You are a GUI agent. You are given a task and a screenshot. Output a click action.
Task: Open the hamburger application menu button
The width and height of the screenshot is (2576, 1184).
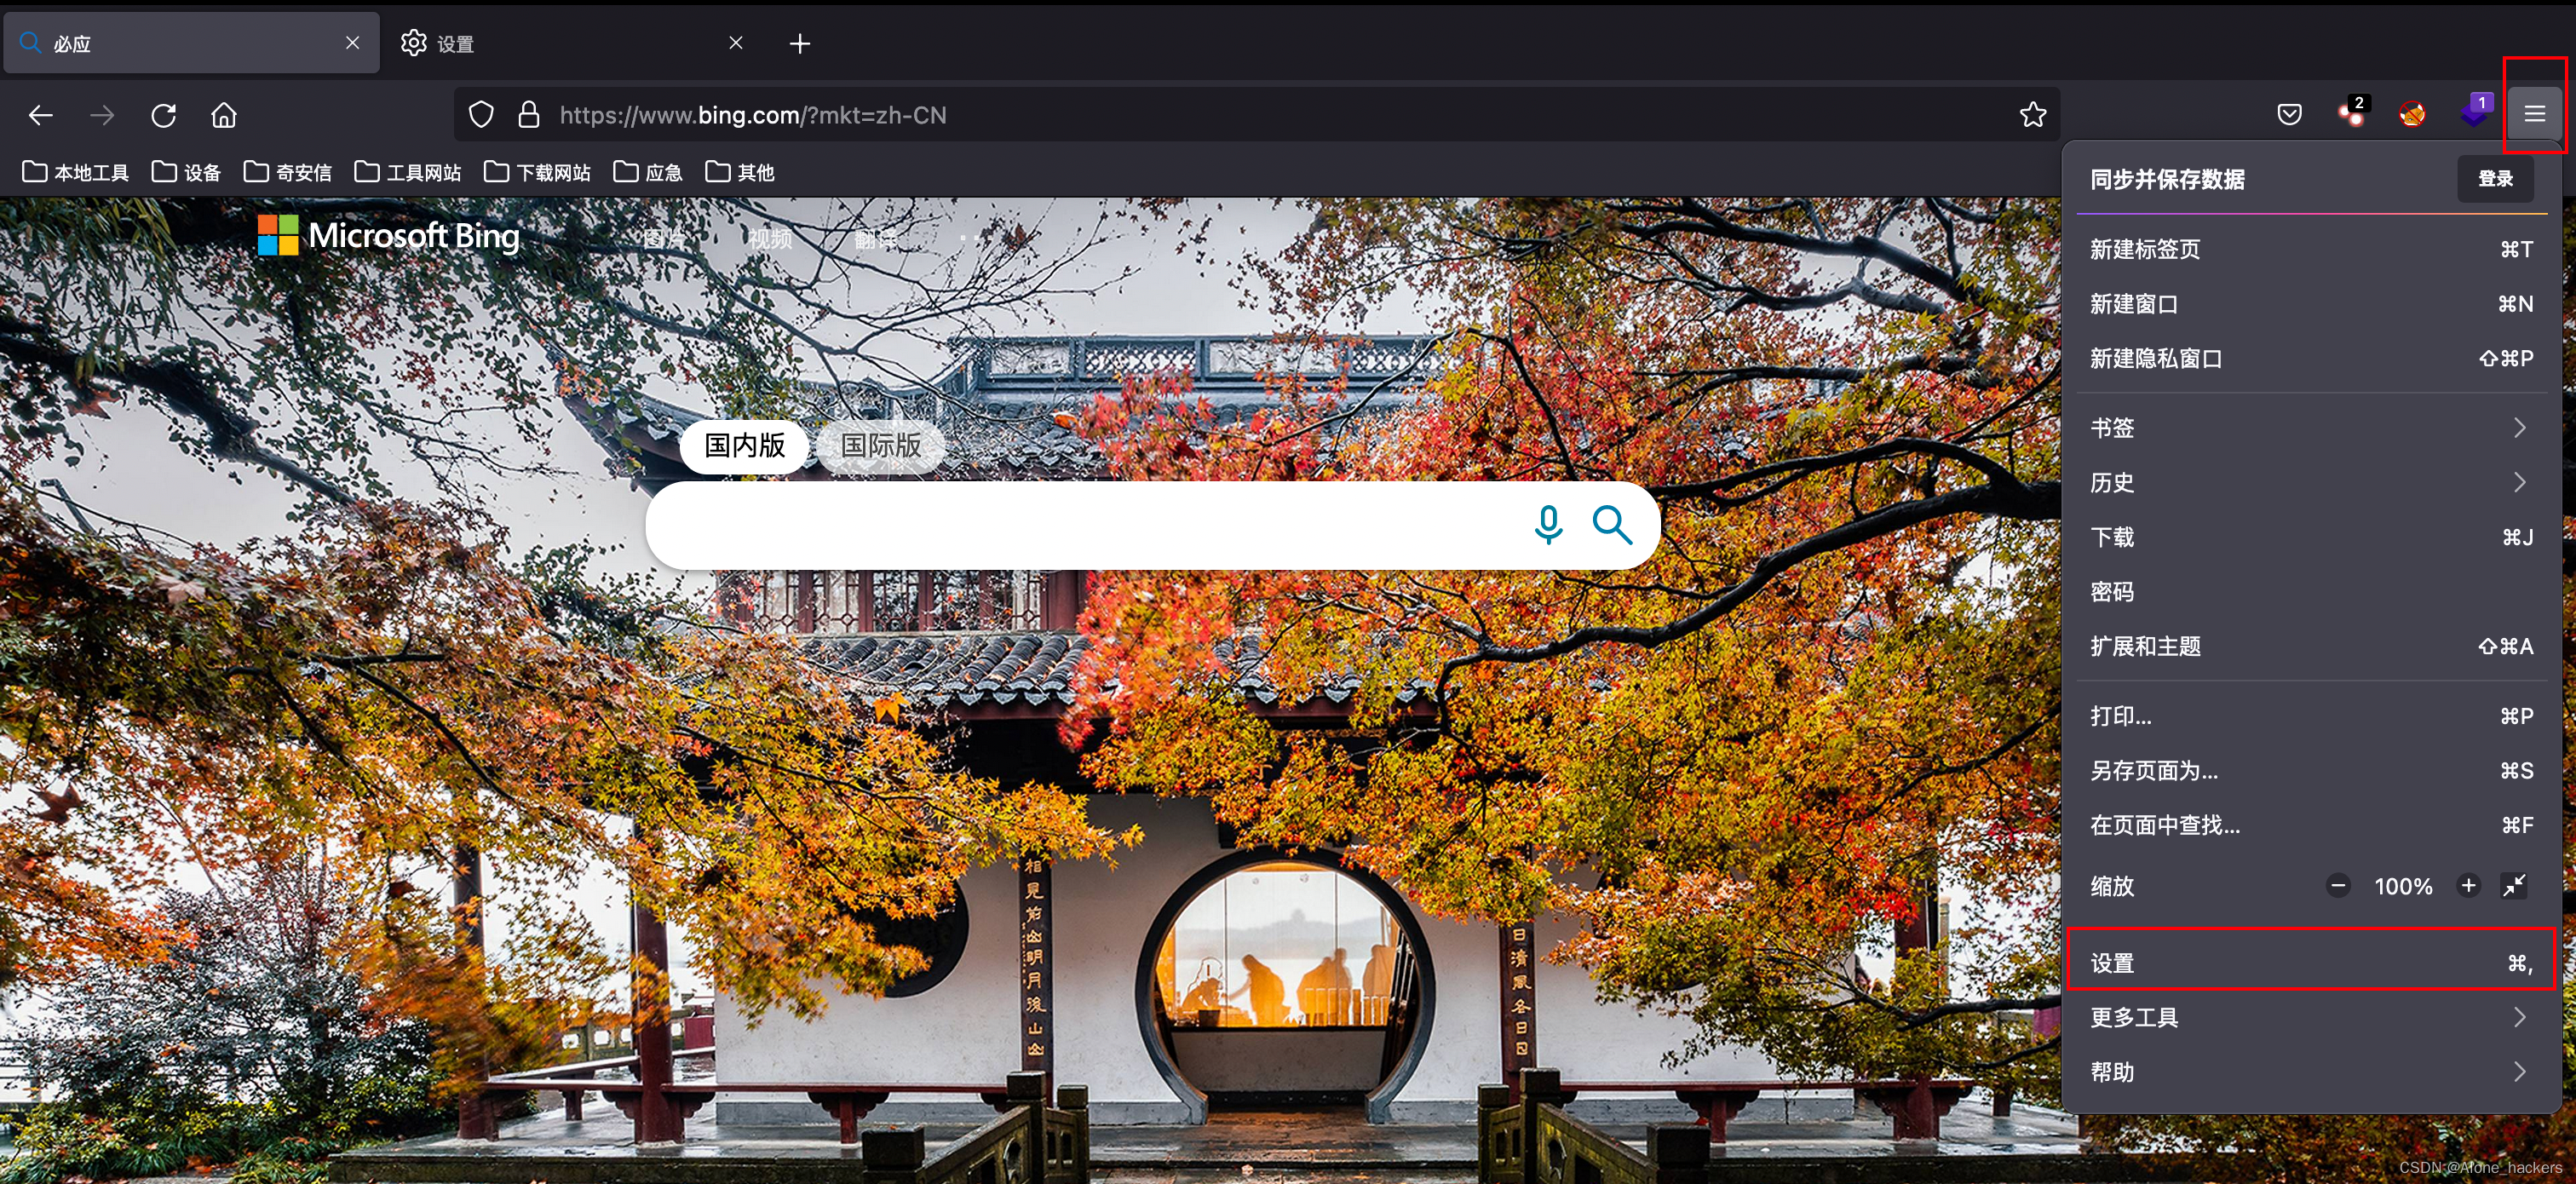pyautogui.click(x=2534, y=114)
